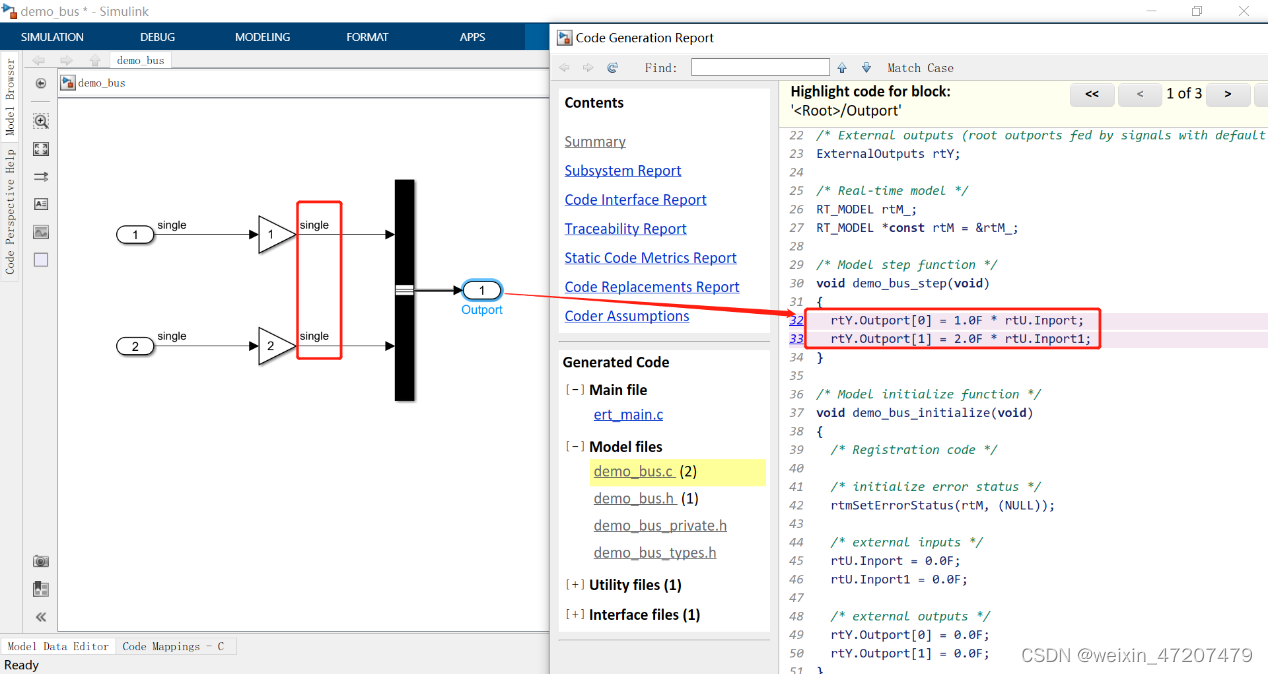Open the Code Perspective Help side tab
Image resolution: width=1268 pixels, height=674 pixels.
click(10, 211)
